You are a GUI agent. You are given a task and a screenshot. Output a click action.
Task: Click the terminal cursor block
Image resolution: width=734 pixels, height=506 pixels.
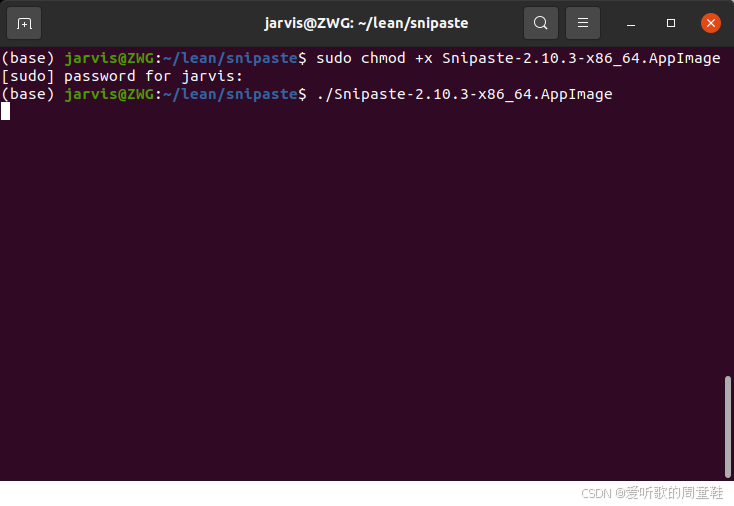click(6, 111)
